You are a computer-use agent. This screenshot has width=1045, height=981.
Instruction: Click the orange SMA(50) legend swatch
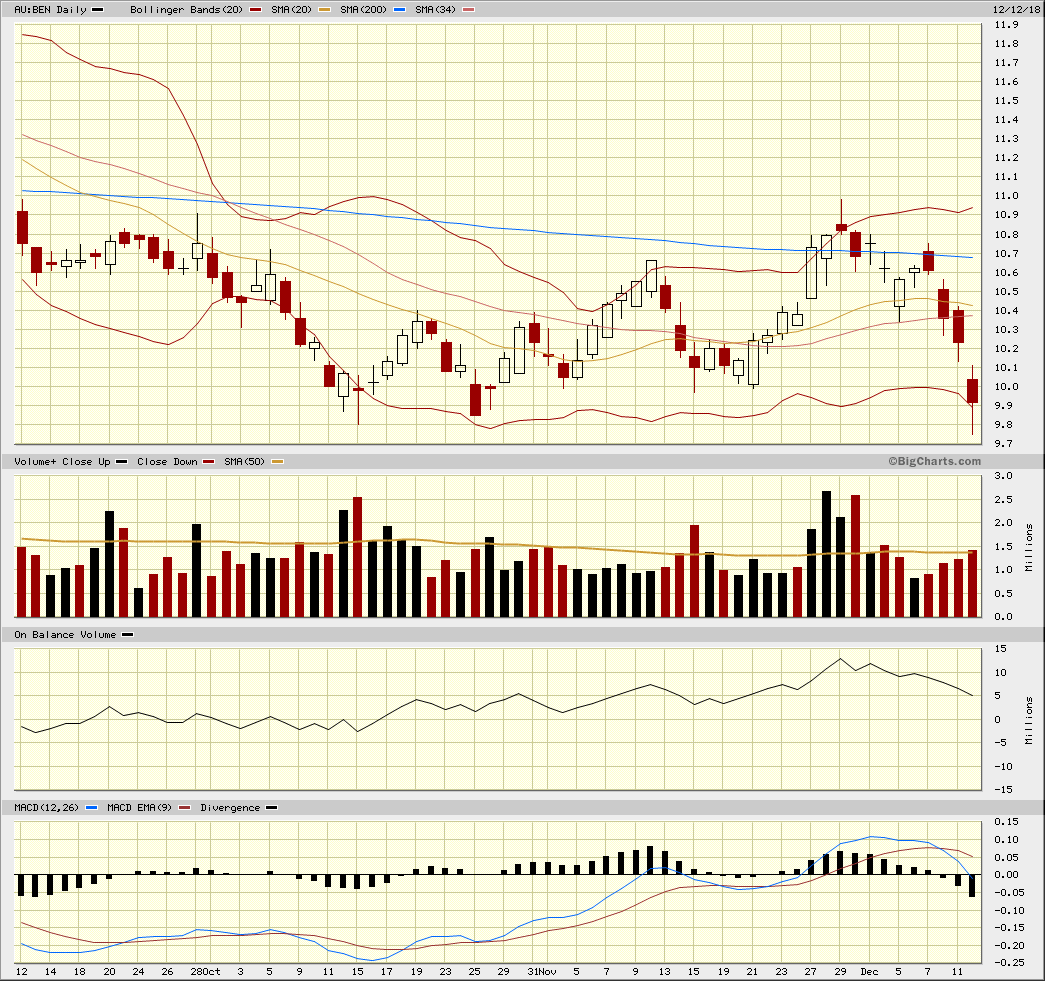(277, 461)
